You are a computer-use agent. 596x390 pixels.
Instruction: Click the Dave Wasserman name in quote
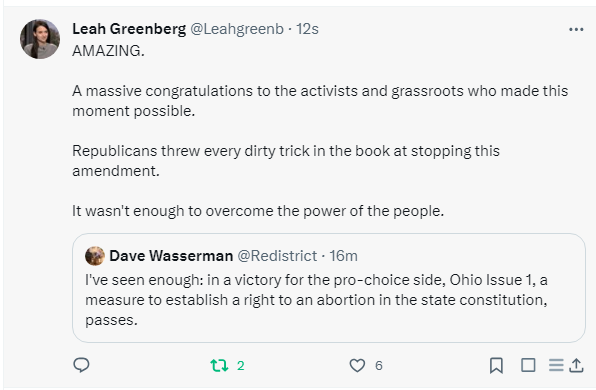[171, 256]
